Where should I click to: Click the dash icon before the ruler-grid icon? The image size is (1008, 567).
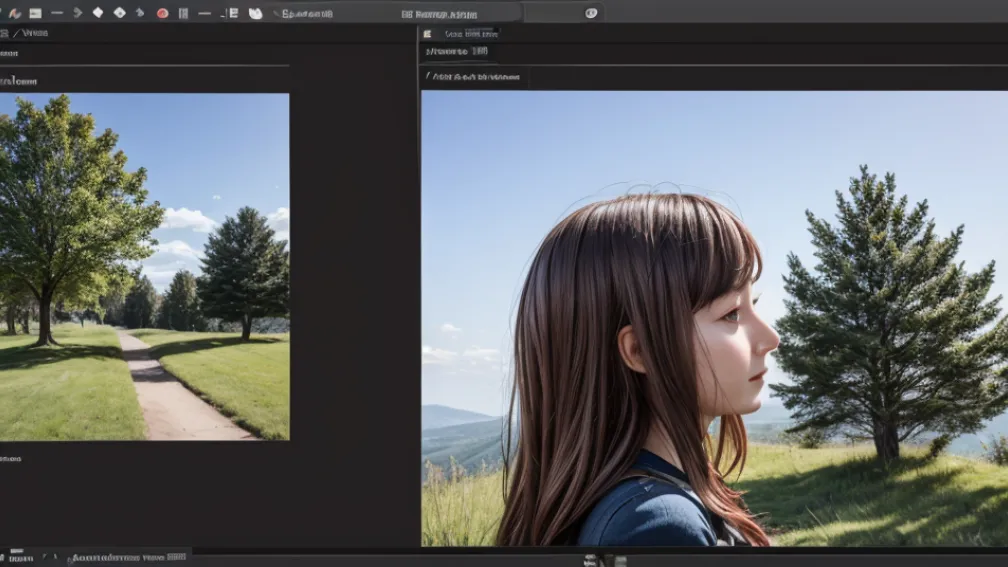(x=204, y=13)
